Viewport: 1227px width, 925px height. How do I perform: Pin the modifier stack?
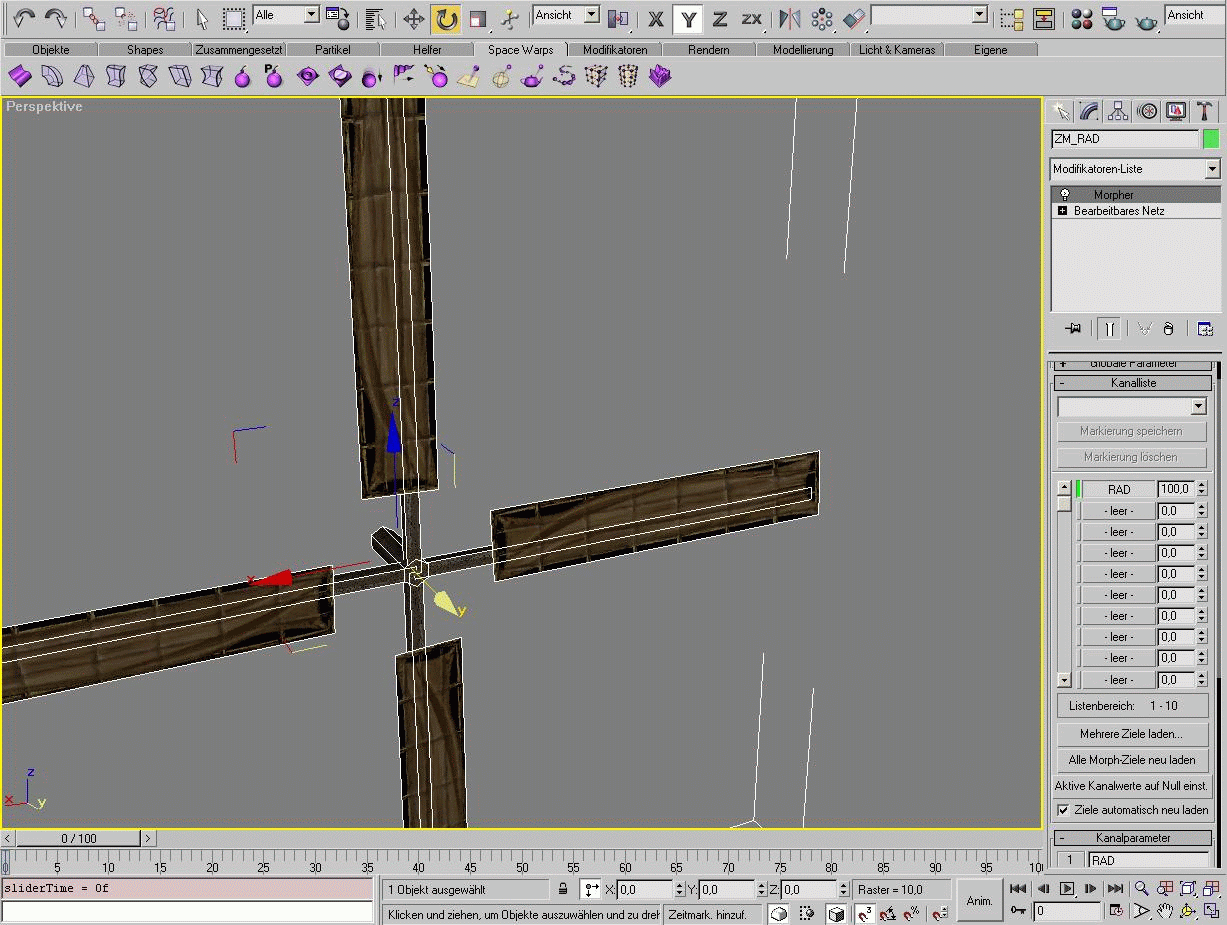(1073, 329)
